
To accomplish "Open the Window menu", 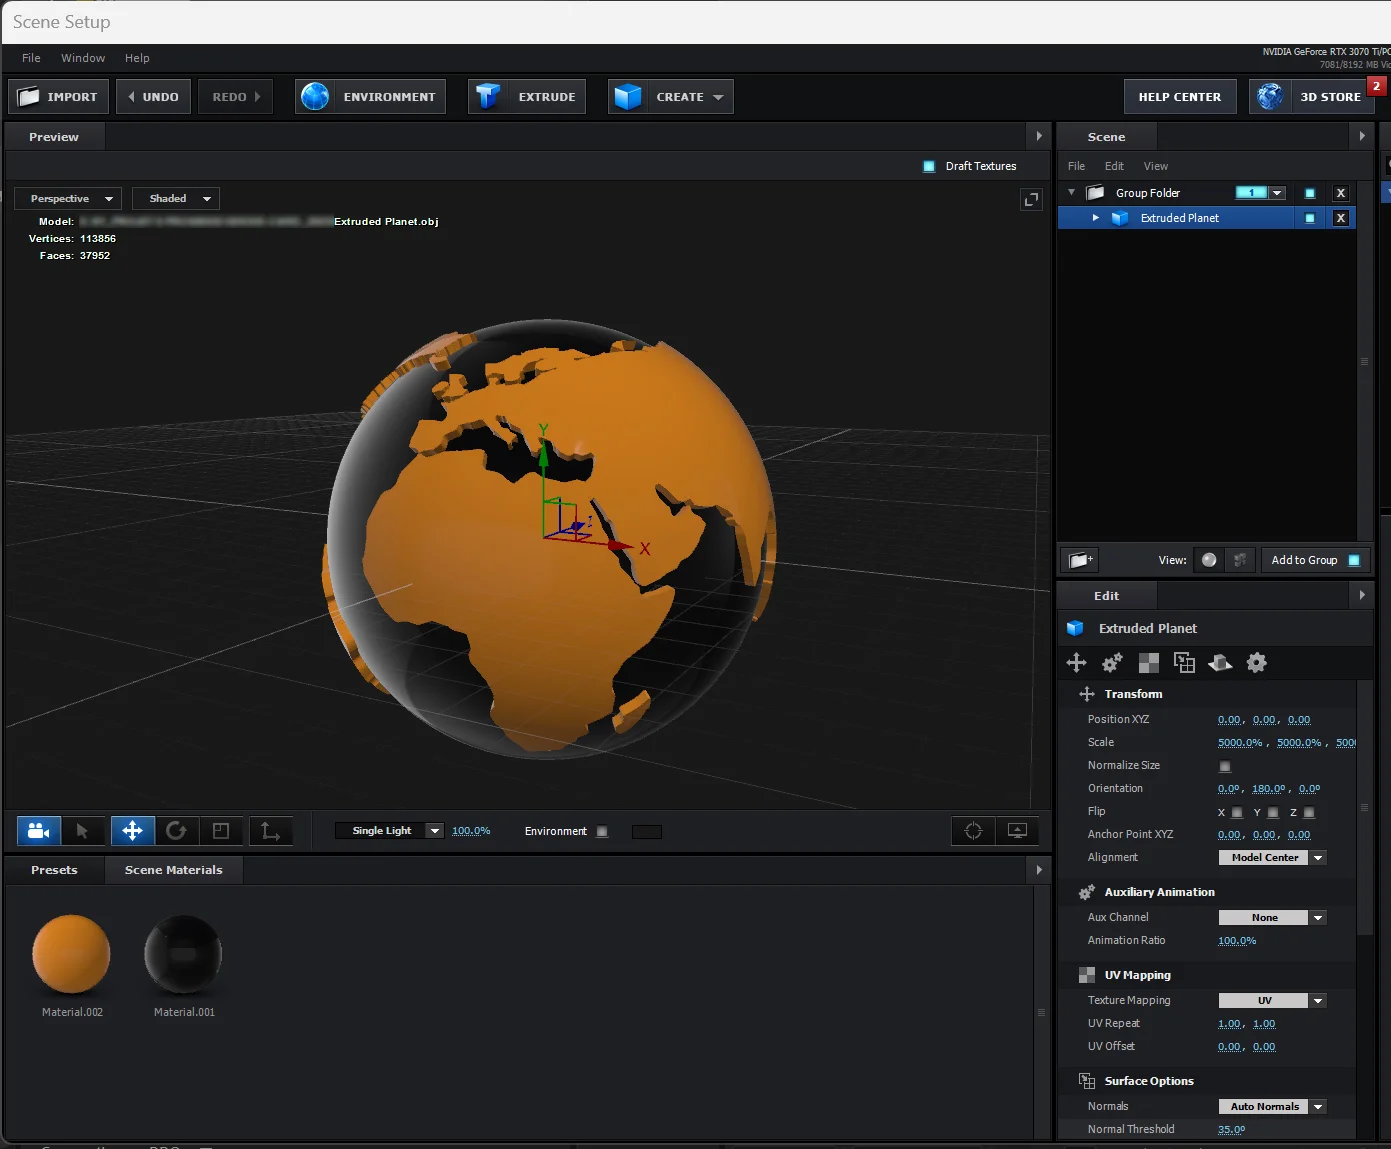I will pos(83,58).
